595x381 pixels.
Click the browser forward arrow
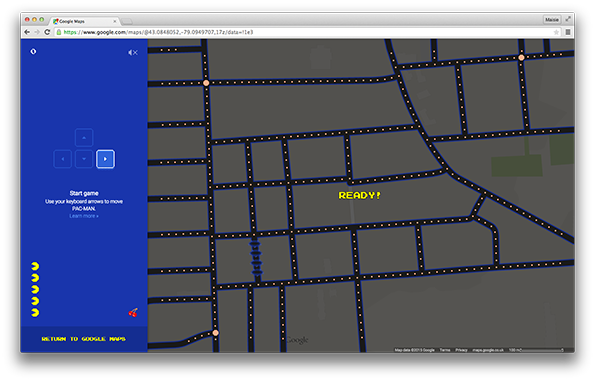(37, 32)
